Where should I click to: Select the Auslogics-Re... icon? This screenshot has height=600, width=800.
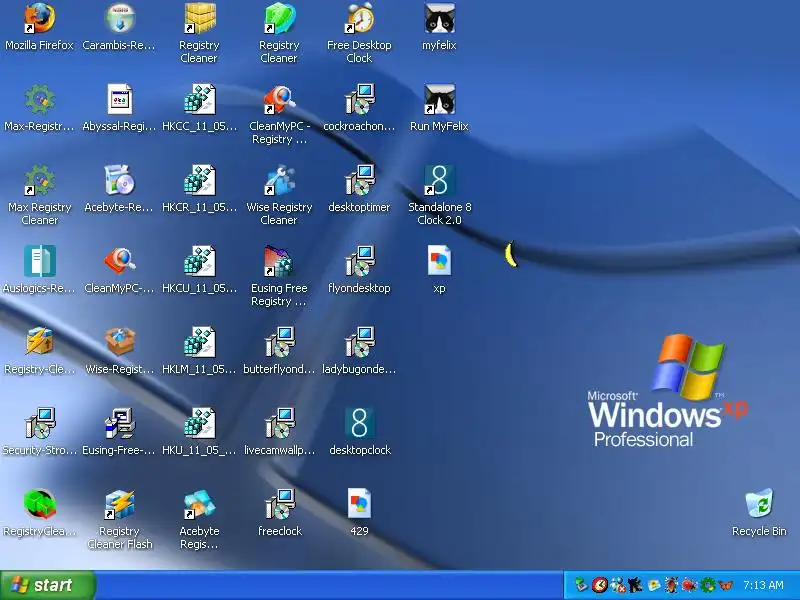pos(39,261)
